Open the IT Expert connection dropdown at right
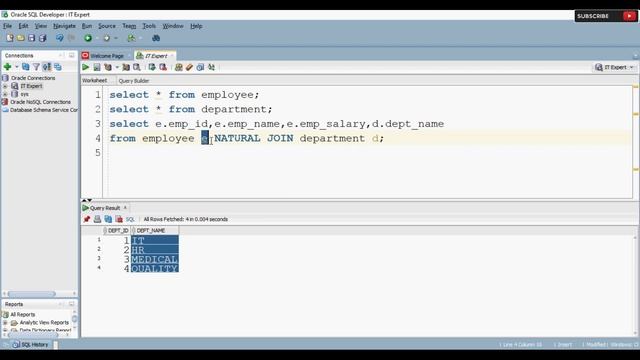This screenshot has height=360, width=640. click(614, 67)
